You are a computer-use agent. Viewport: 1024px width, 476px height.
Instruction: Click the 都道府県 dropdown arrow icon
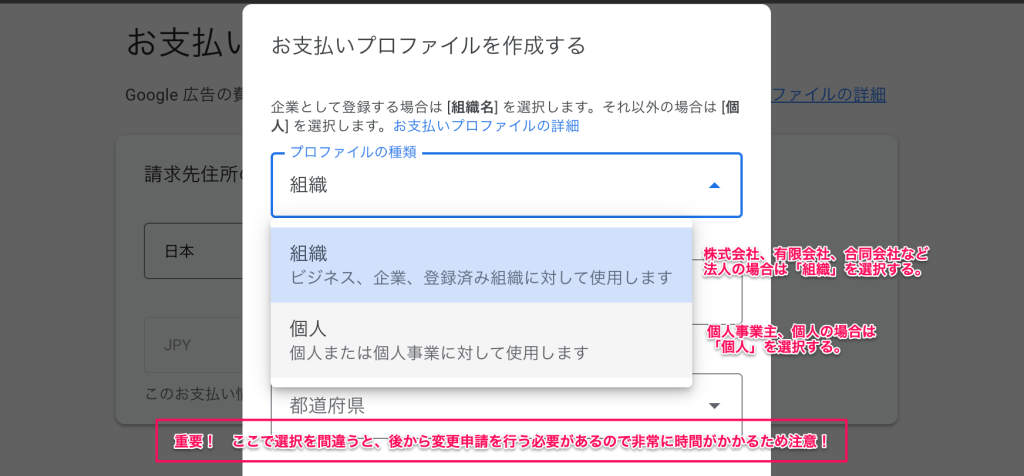(x=714, y=406)
